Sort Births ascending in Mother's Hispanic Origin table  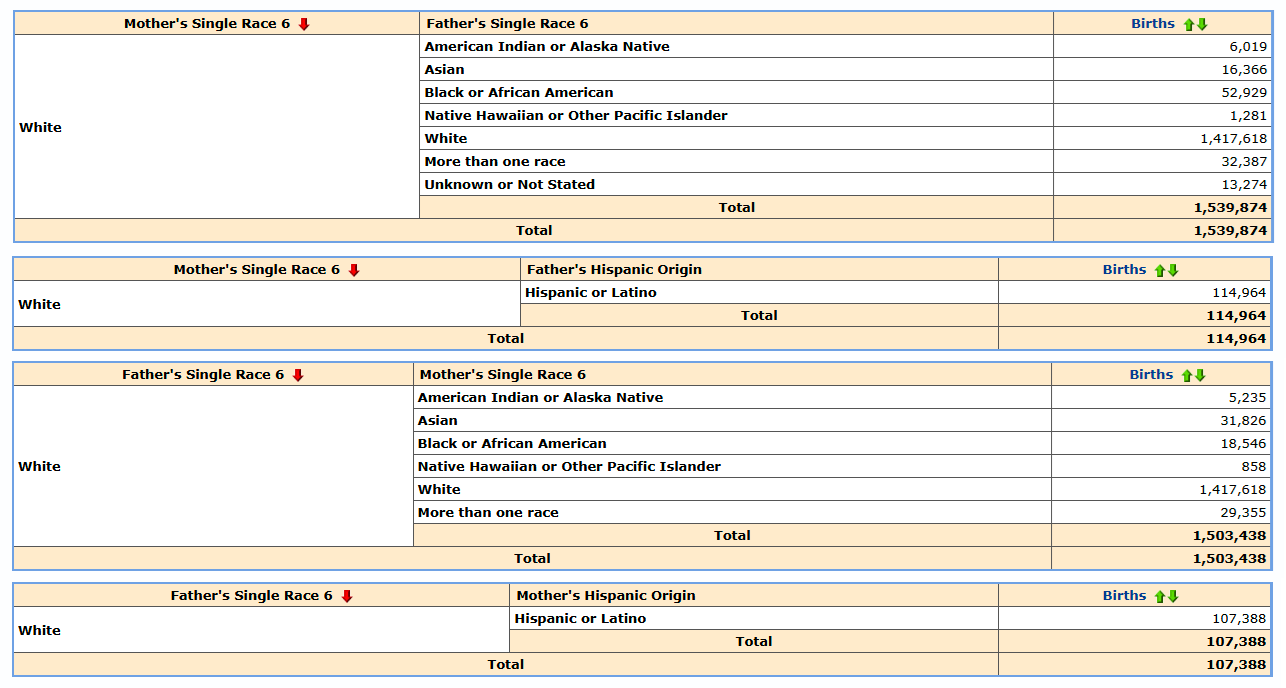(1160, 596)
